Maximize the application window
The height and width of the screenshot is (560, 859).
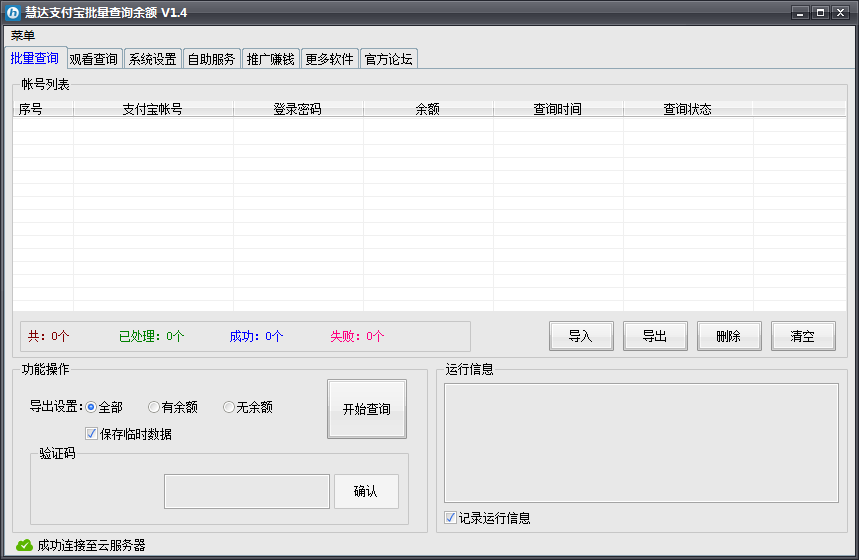pyautogui.click(x=820, y=12)
